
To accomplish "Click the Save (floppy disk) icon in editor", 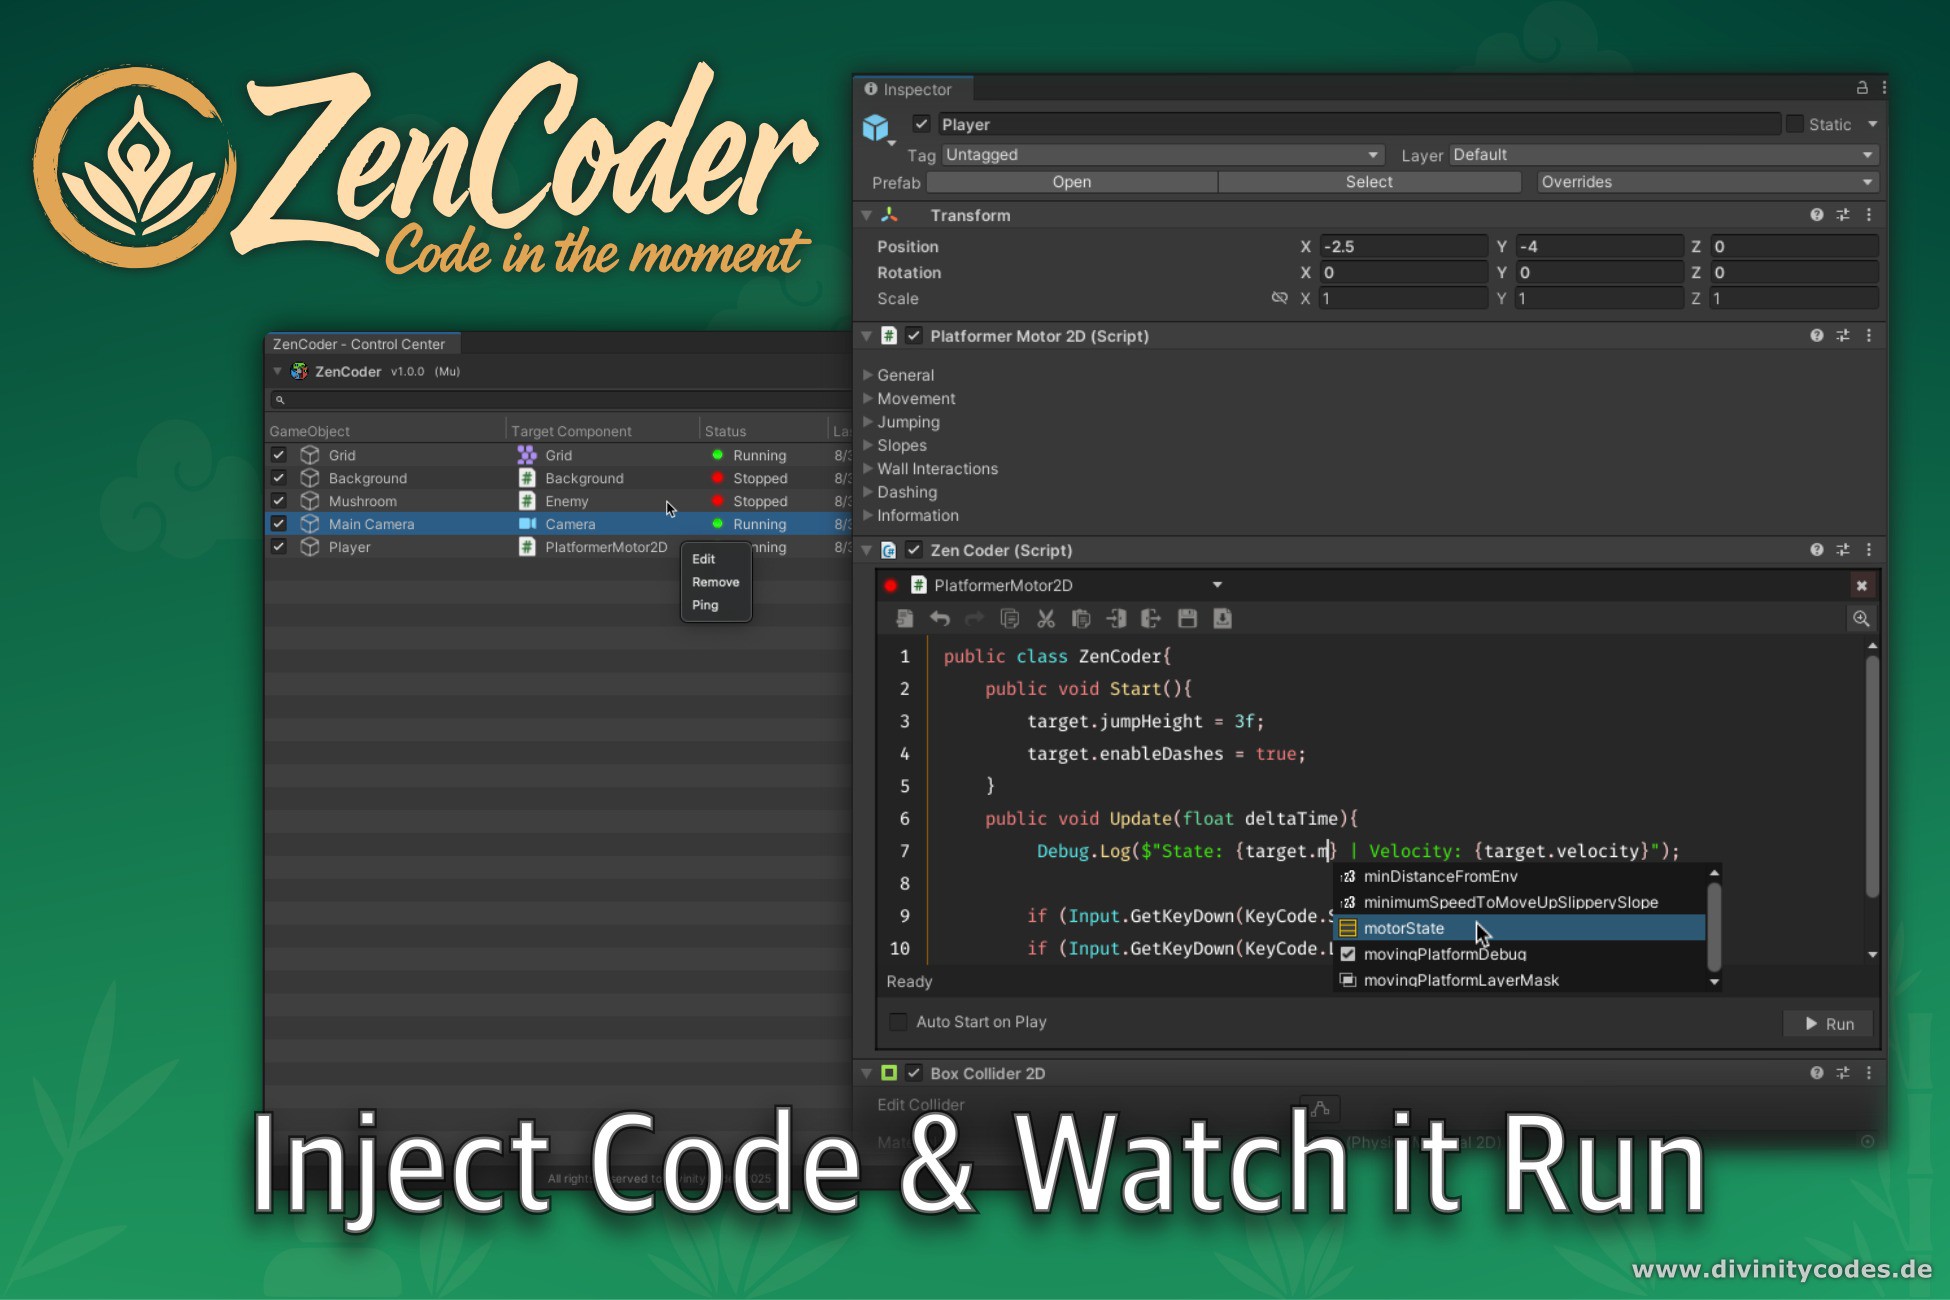I will [1187, 618].
